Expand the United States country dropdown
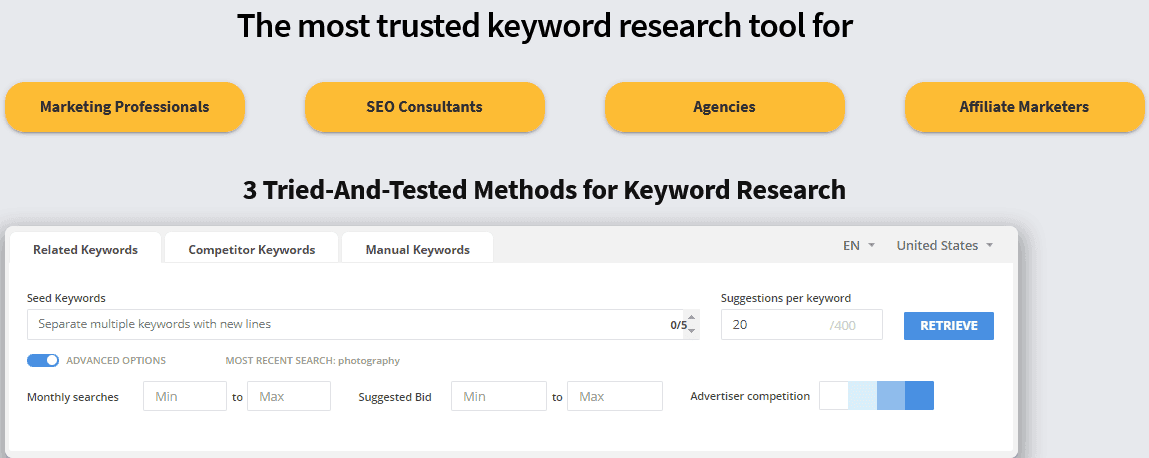Image resolution: width=1149 pixels, height=458 pixels. pyautogui.click(x=944, y=245)
